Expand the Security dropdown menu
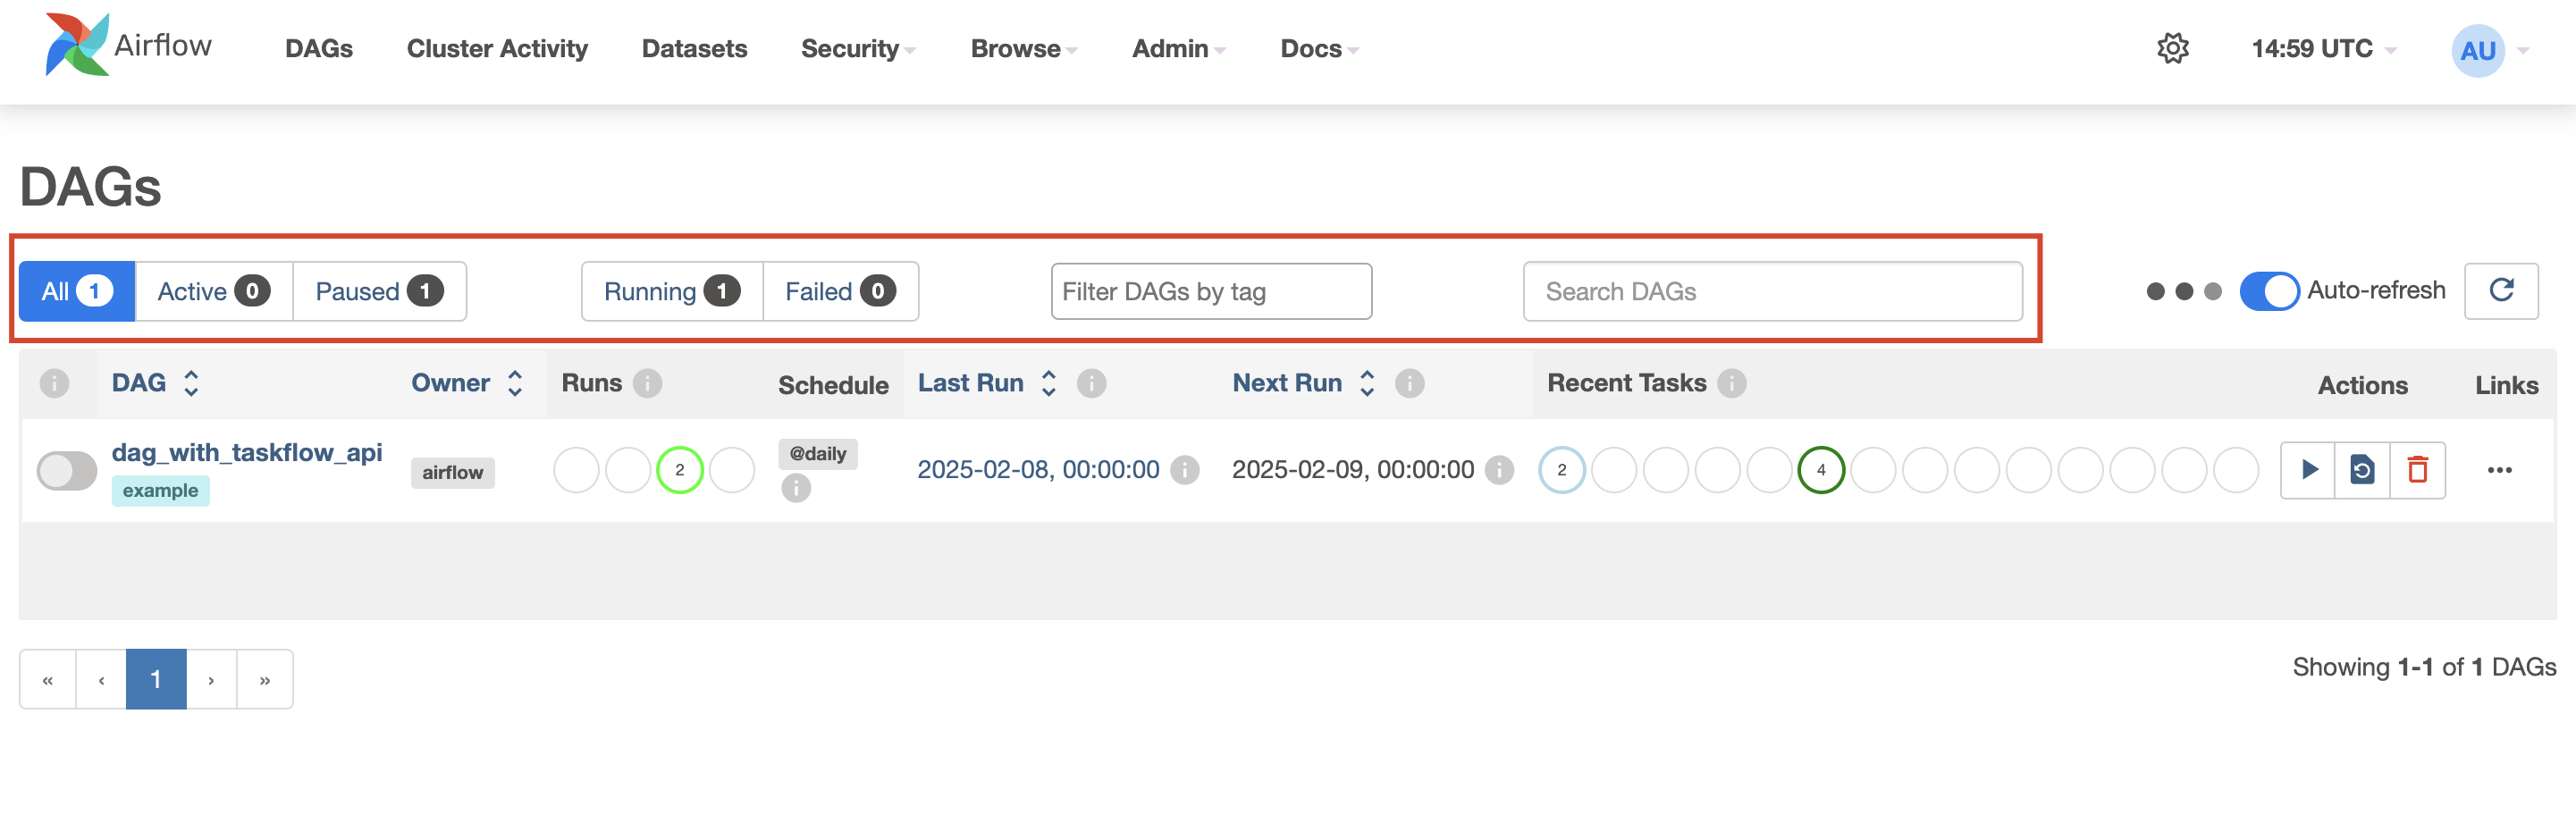Viewport: 2576px width, 840px height. click(857, 48)
